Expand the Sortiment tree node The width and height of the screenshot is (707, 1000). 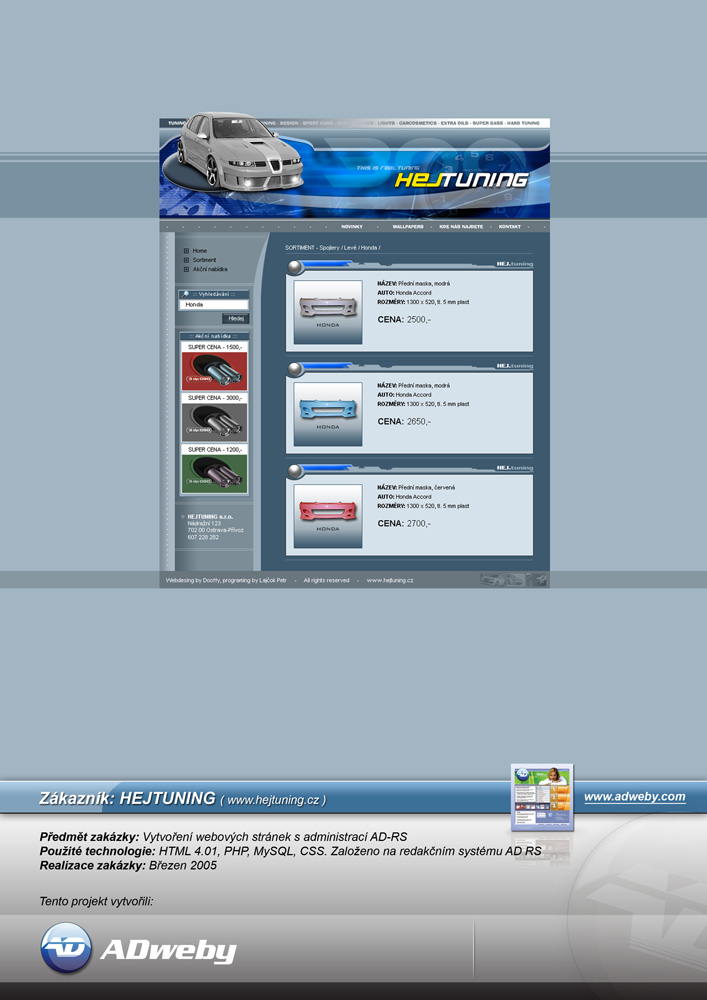[x=186, y=260]
